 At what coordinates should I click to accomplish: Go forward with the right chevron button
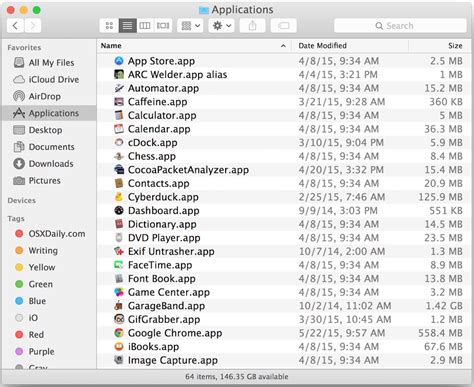(33, 26)
